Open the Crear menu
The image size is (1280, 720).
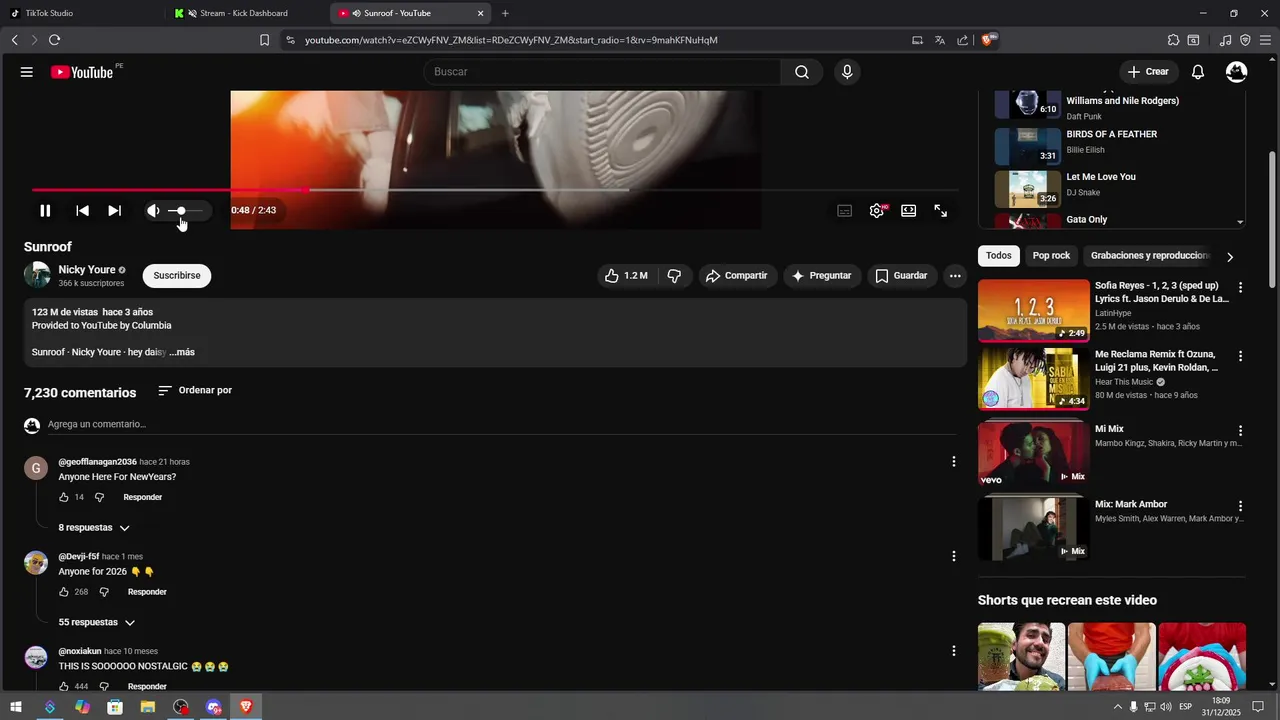[x=1148, y=72]
